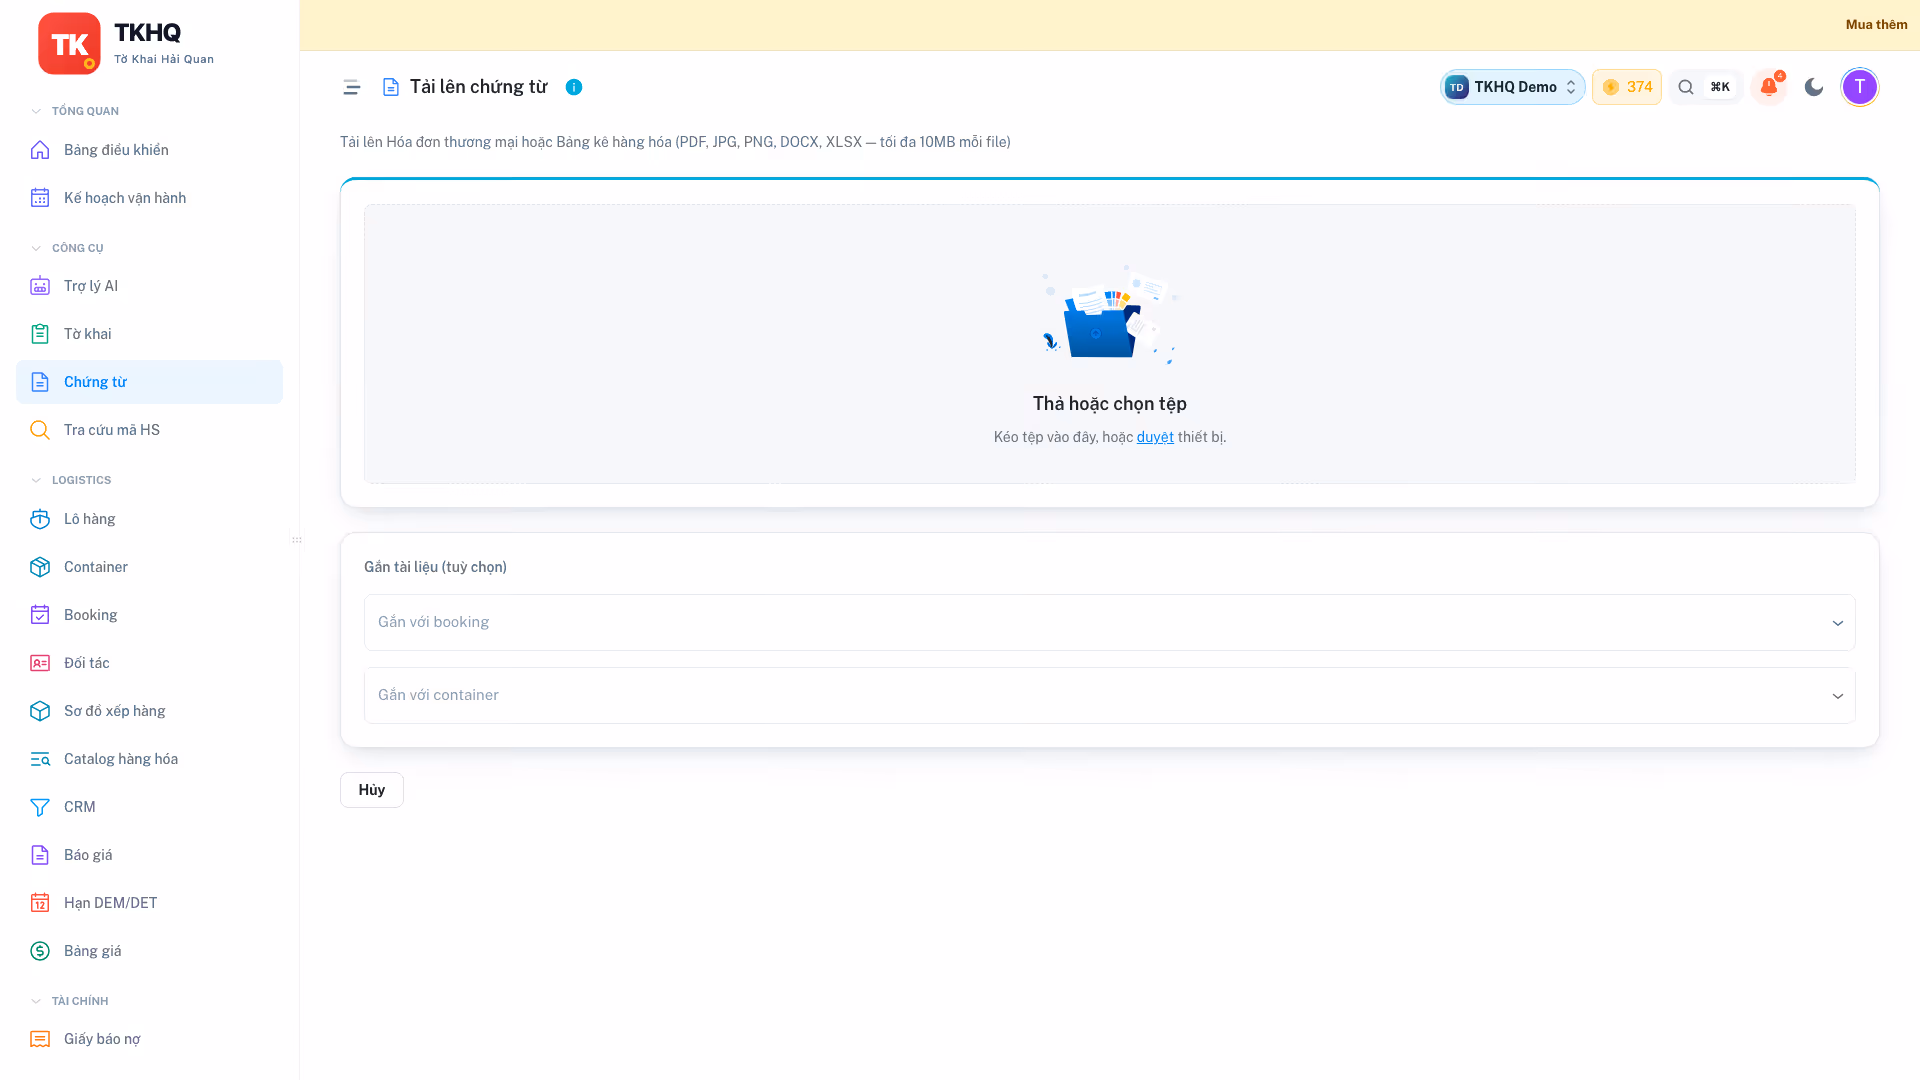The image size is (1920, 1080).
Task: Click the Báo giá document icon
Action: [x=40, y=855]
